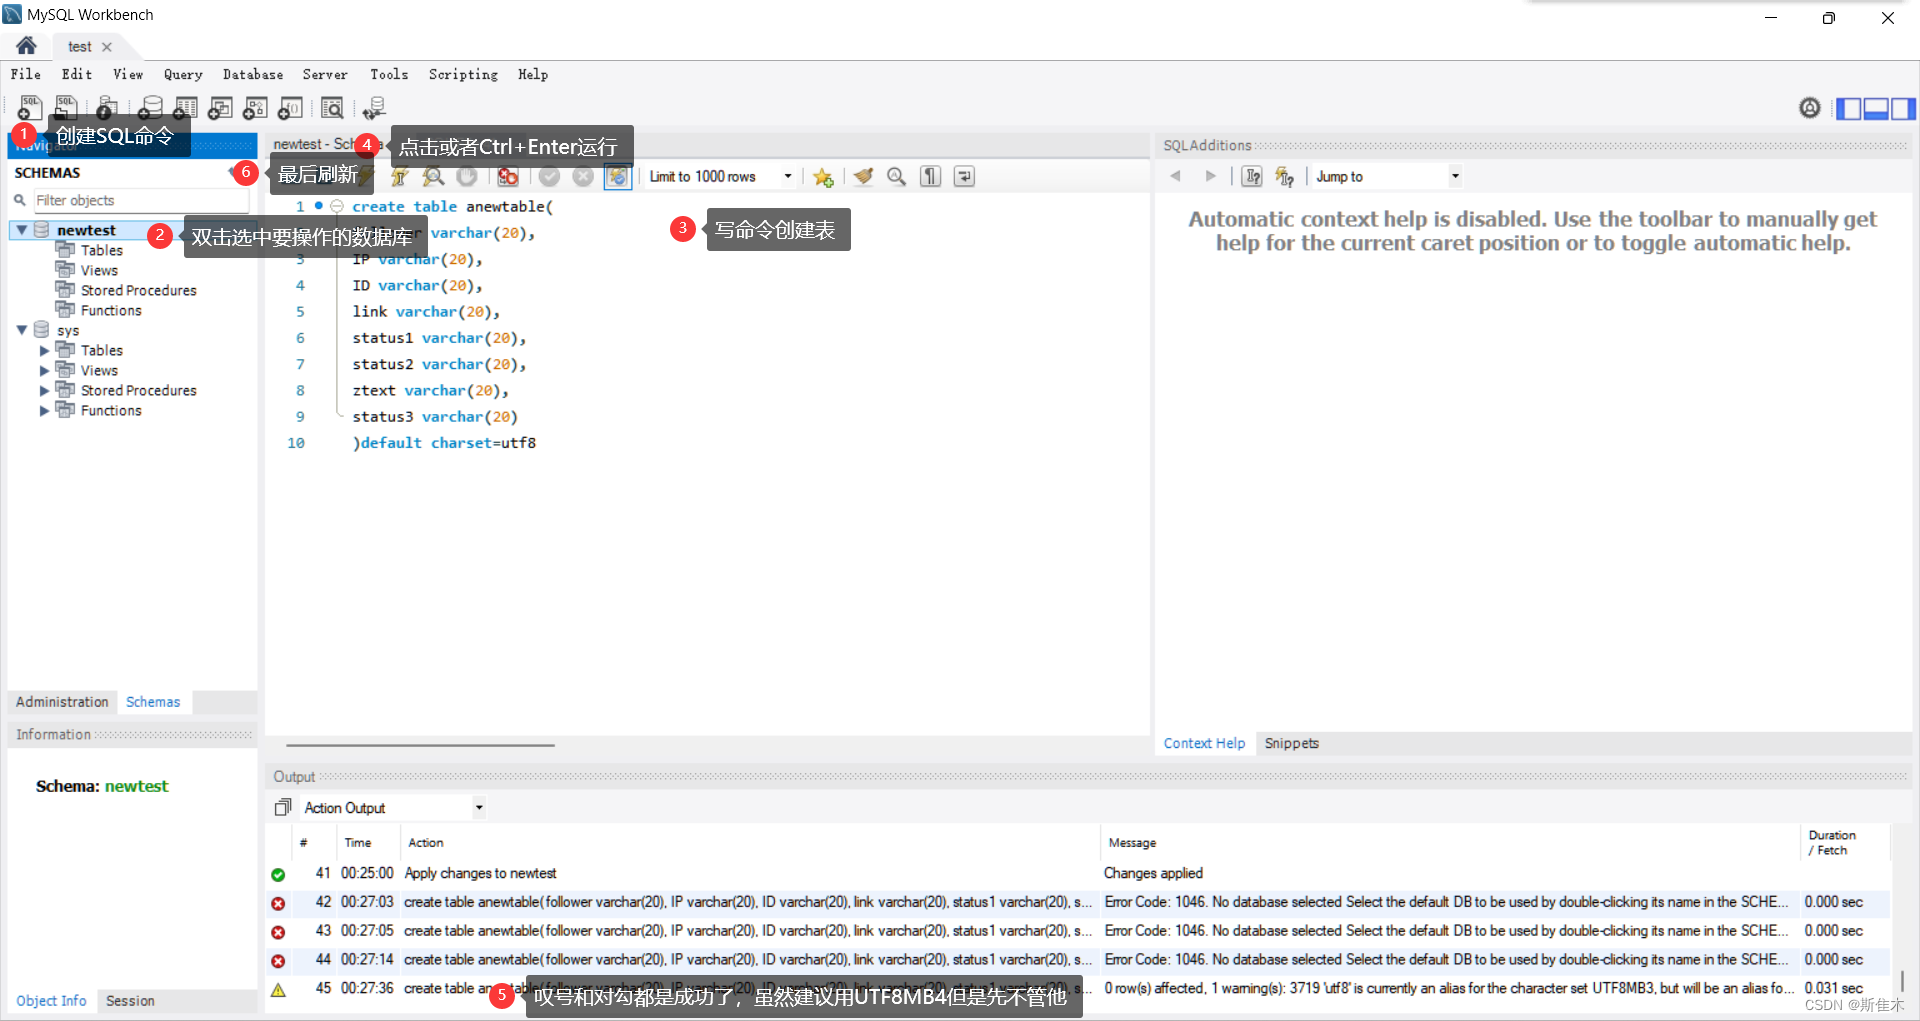Switch to Schemas tab
The width and height of the screenshot is (1920, 1021).
(153, 702)
